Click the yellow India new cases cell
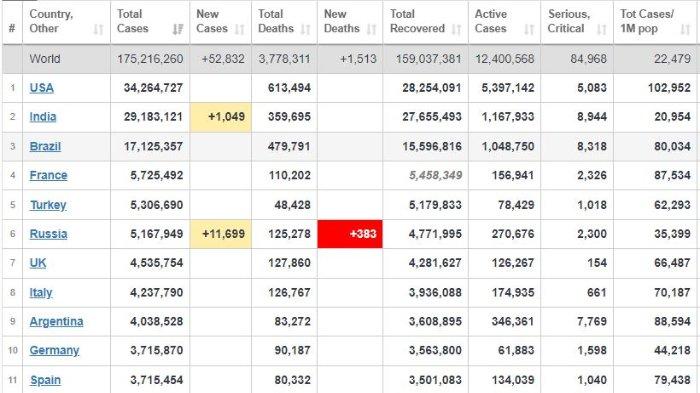700x393 pixels. 221,117
